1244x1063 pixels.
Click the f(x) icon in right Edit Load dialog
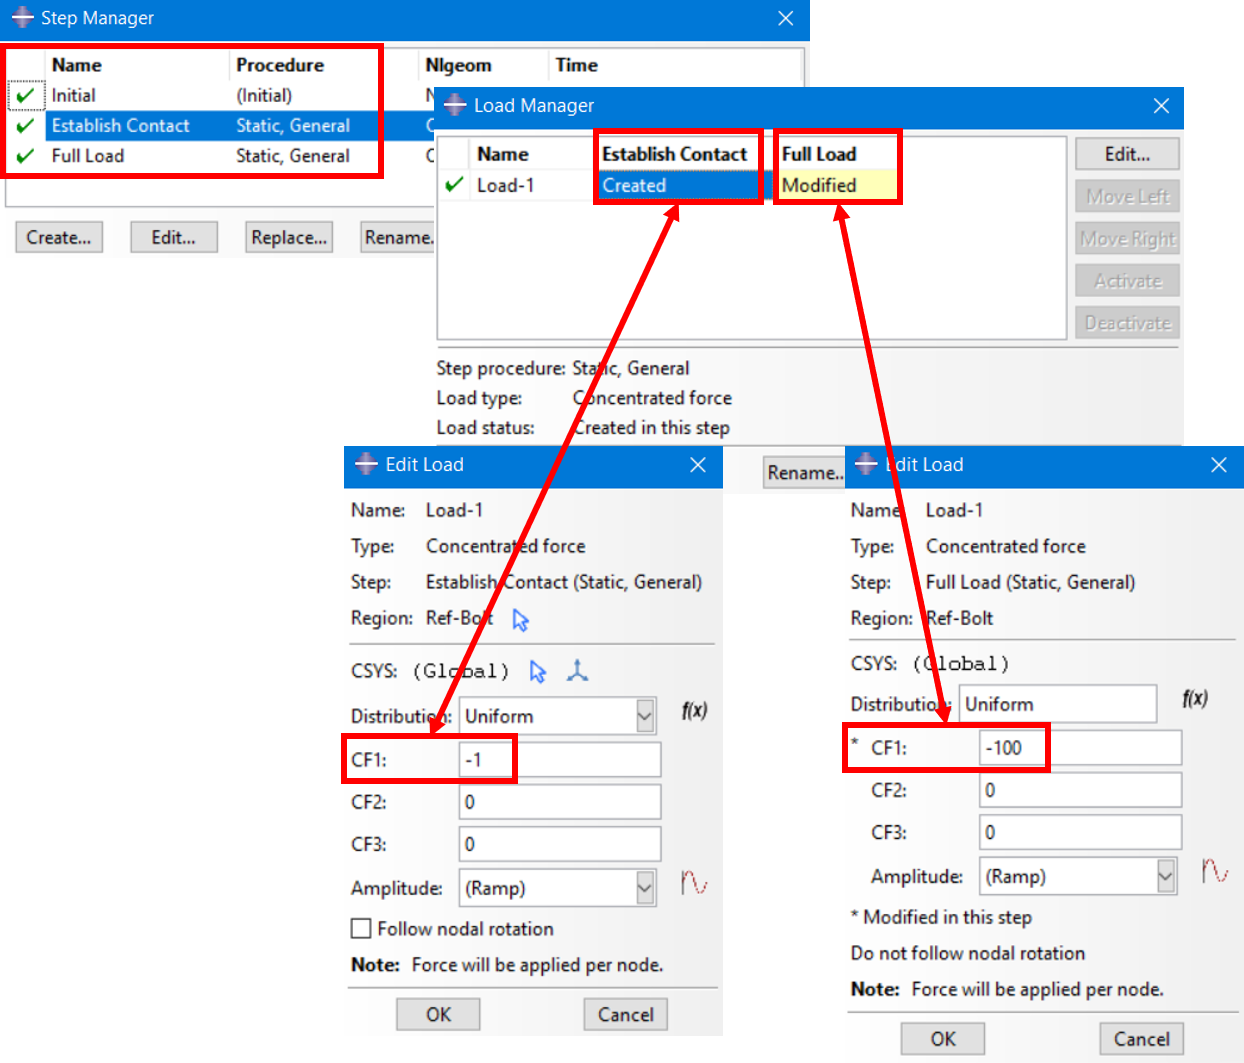1194,699
